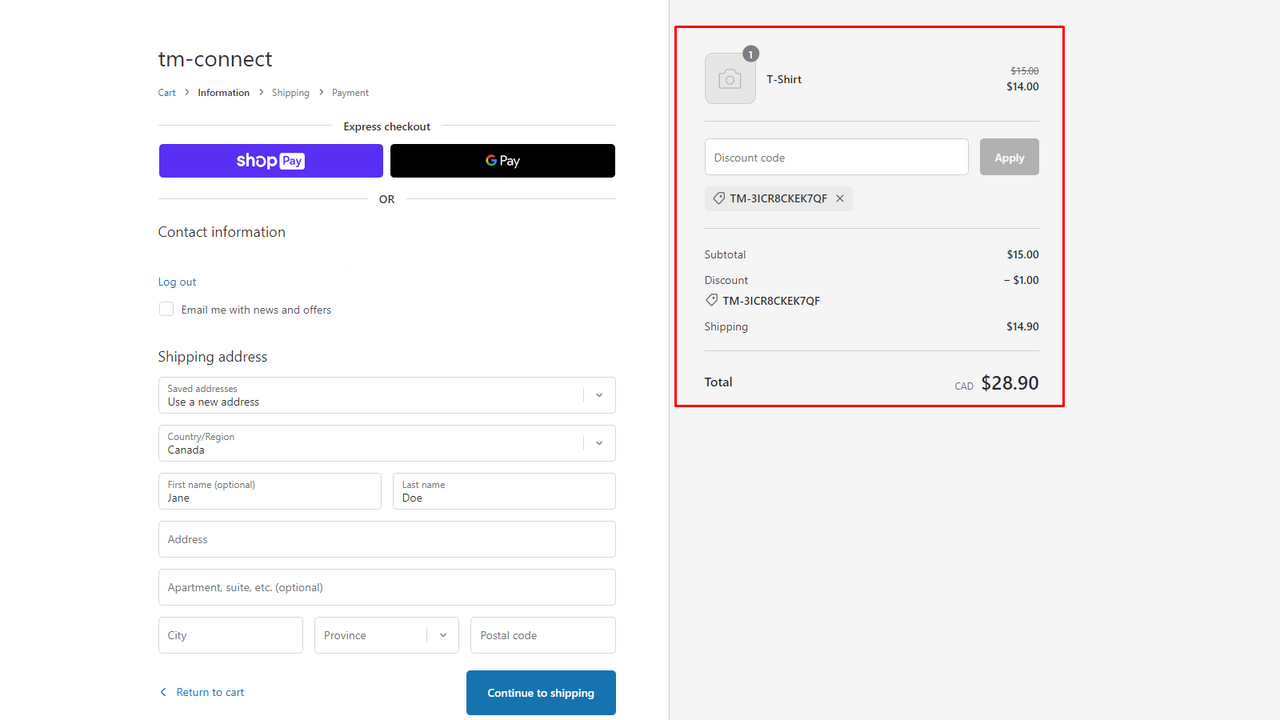Remove the applied discount code tag
Image resolution: width=1280 pixels, height=720 pixels.
[840, 198]
